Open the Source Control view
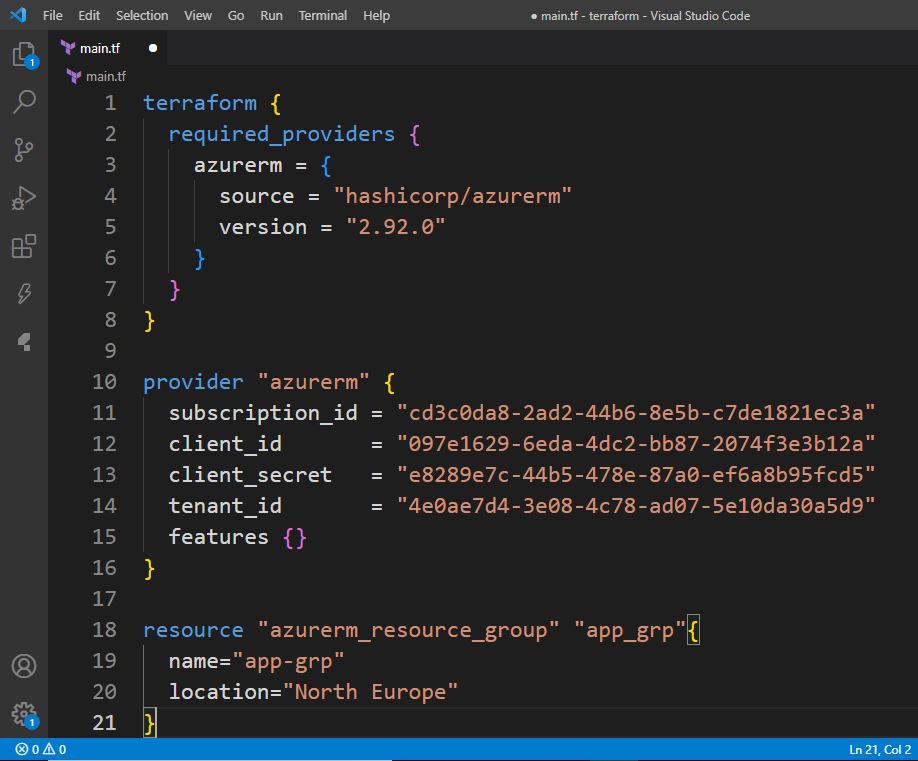918x761 pixels. pyautogui.click(x=23, y=150)
